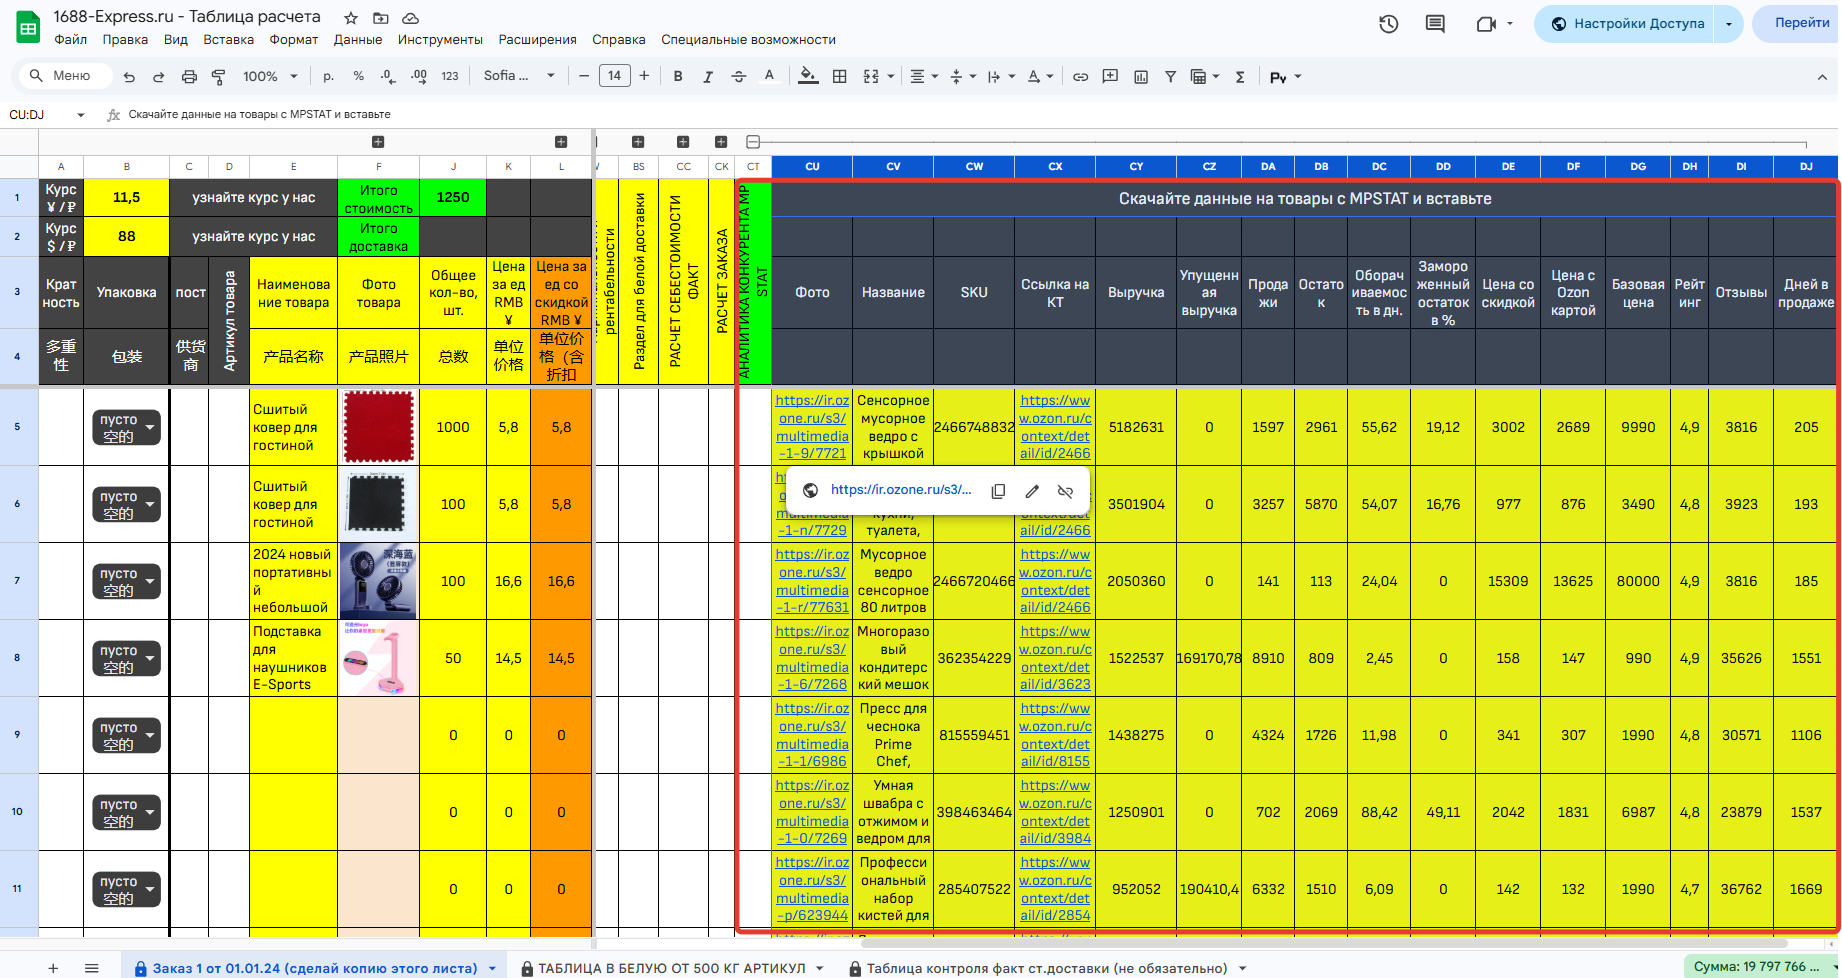Image resolution: width=1842 pixels, height=978 pixels.
Task: Open the version history clock icon
Action: point(1388,24)
